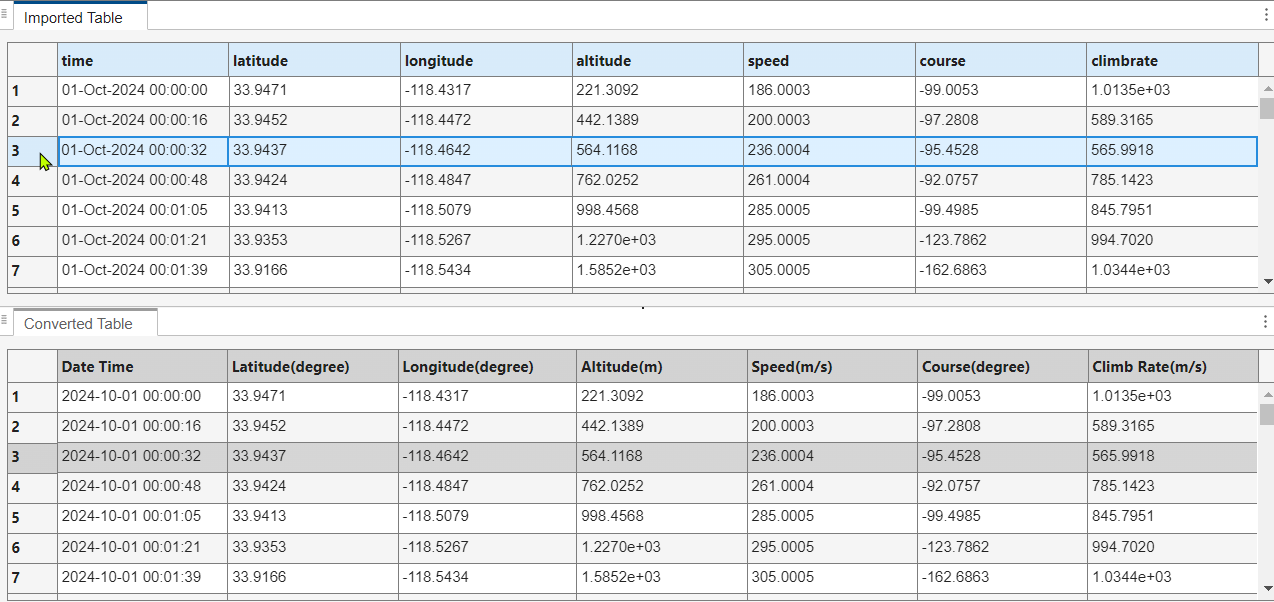
Task: Click course -92.0757 in Converted Table
Action: pyautogui.click(x=1003, y=487)
